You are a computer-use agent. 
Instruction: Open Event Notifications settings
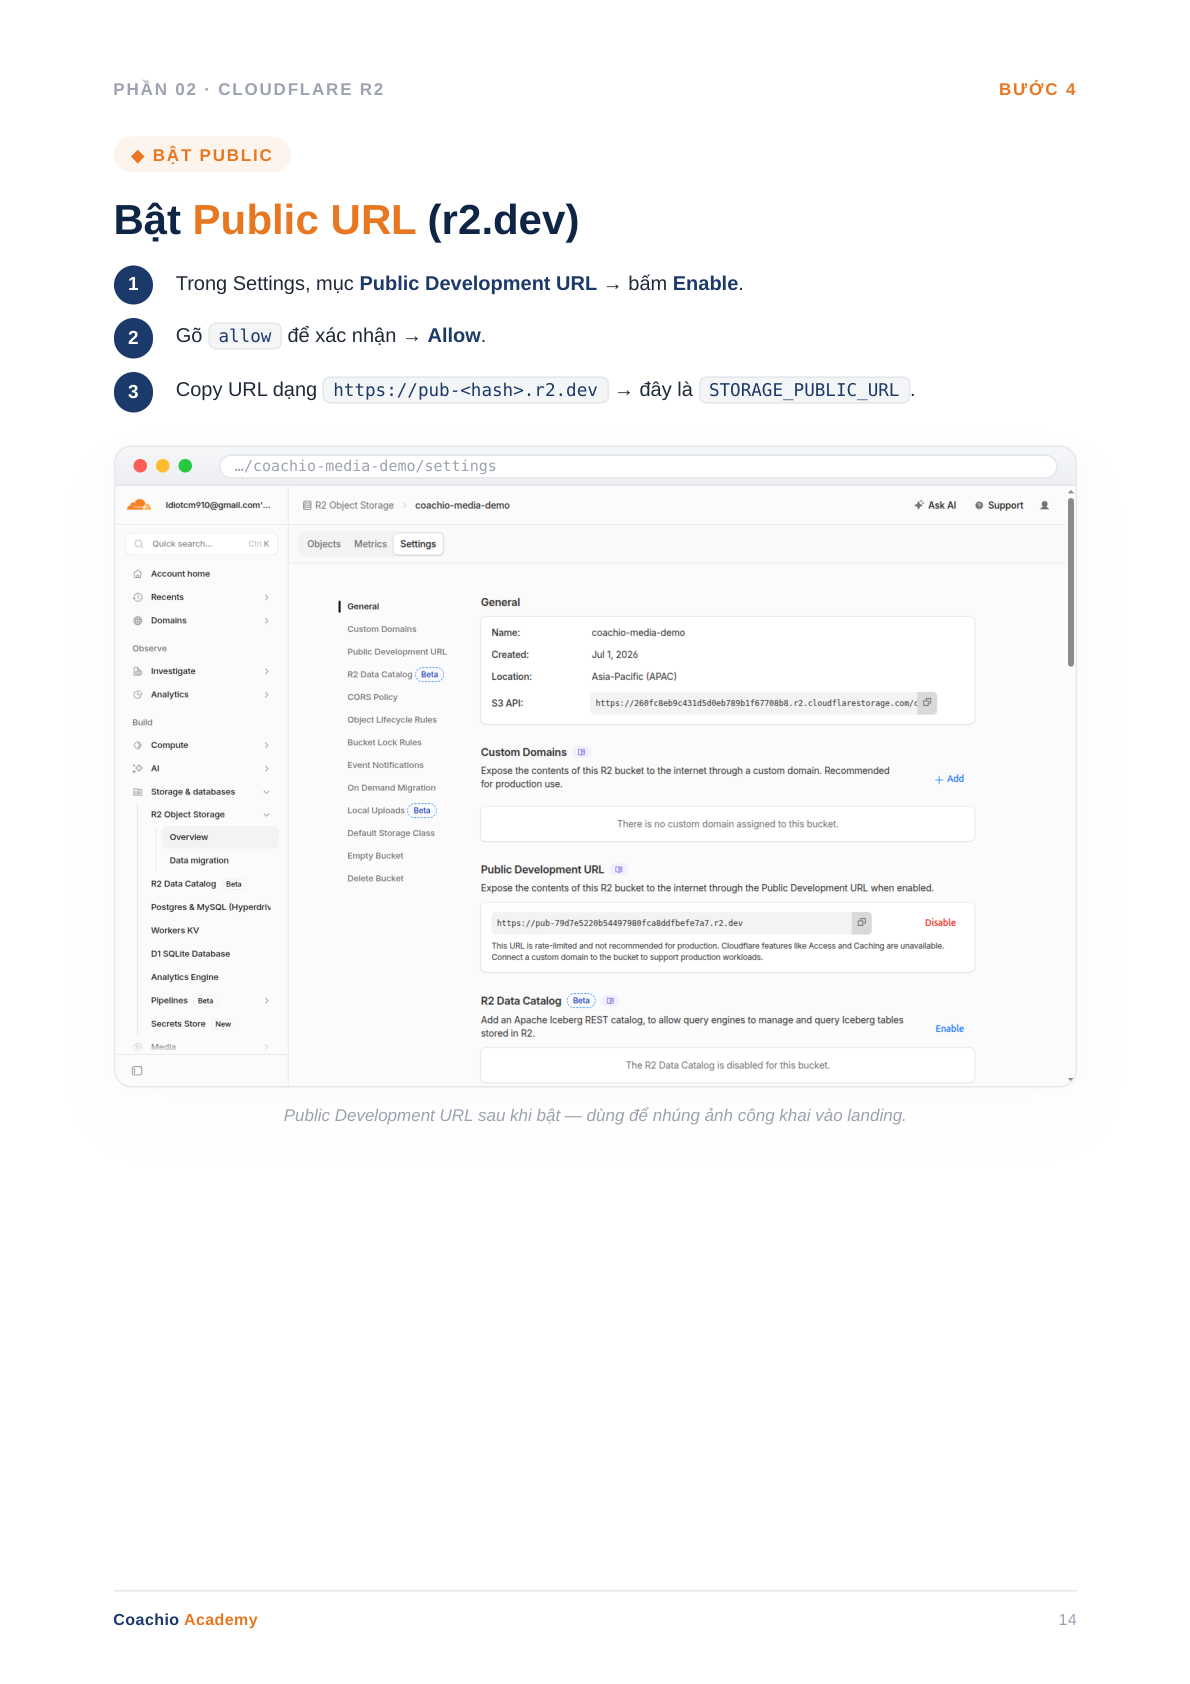(x=385, y=765)
